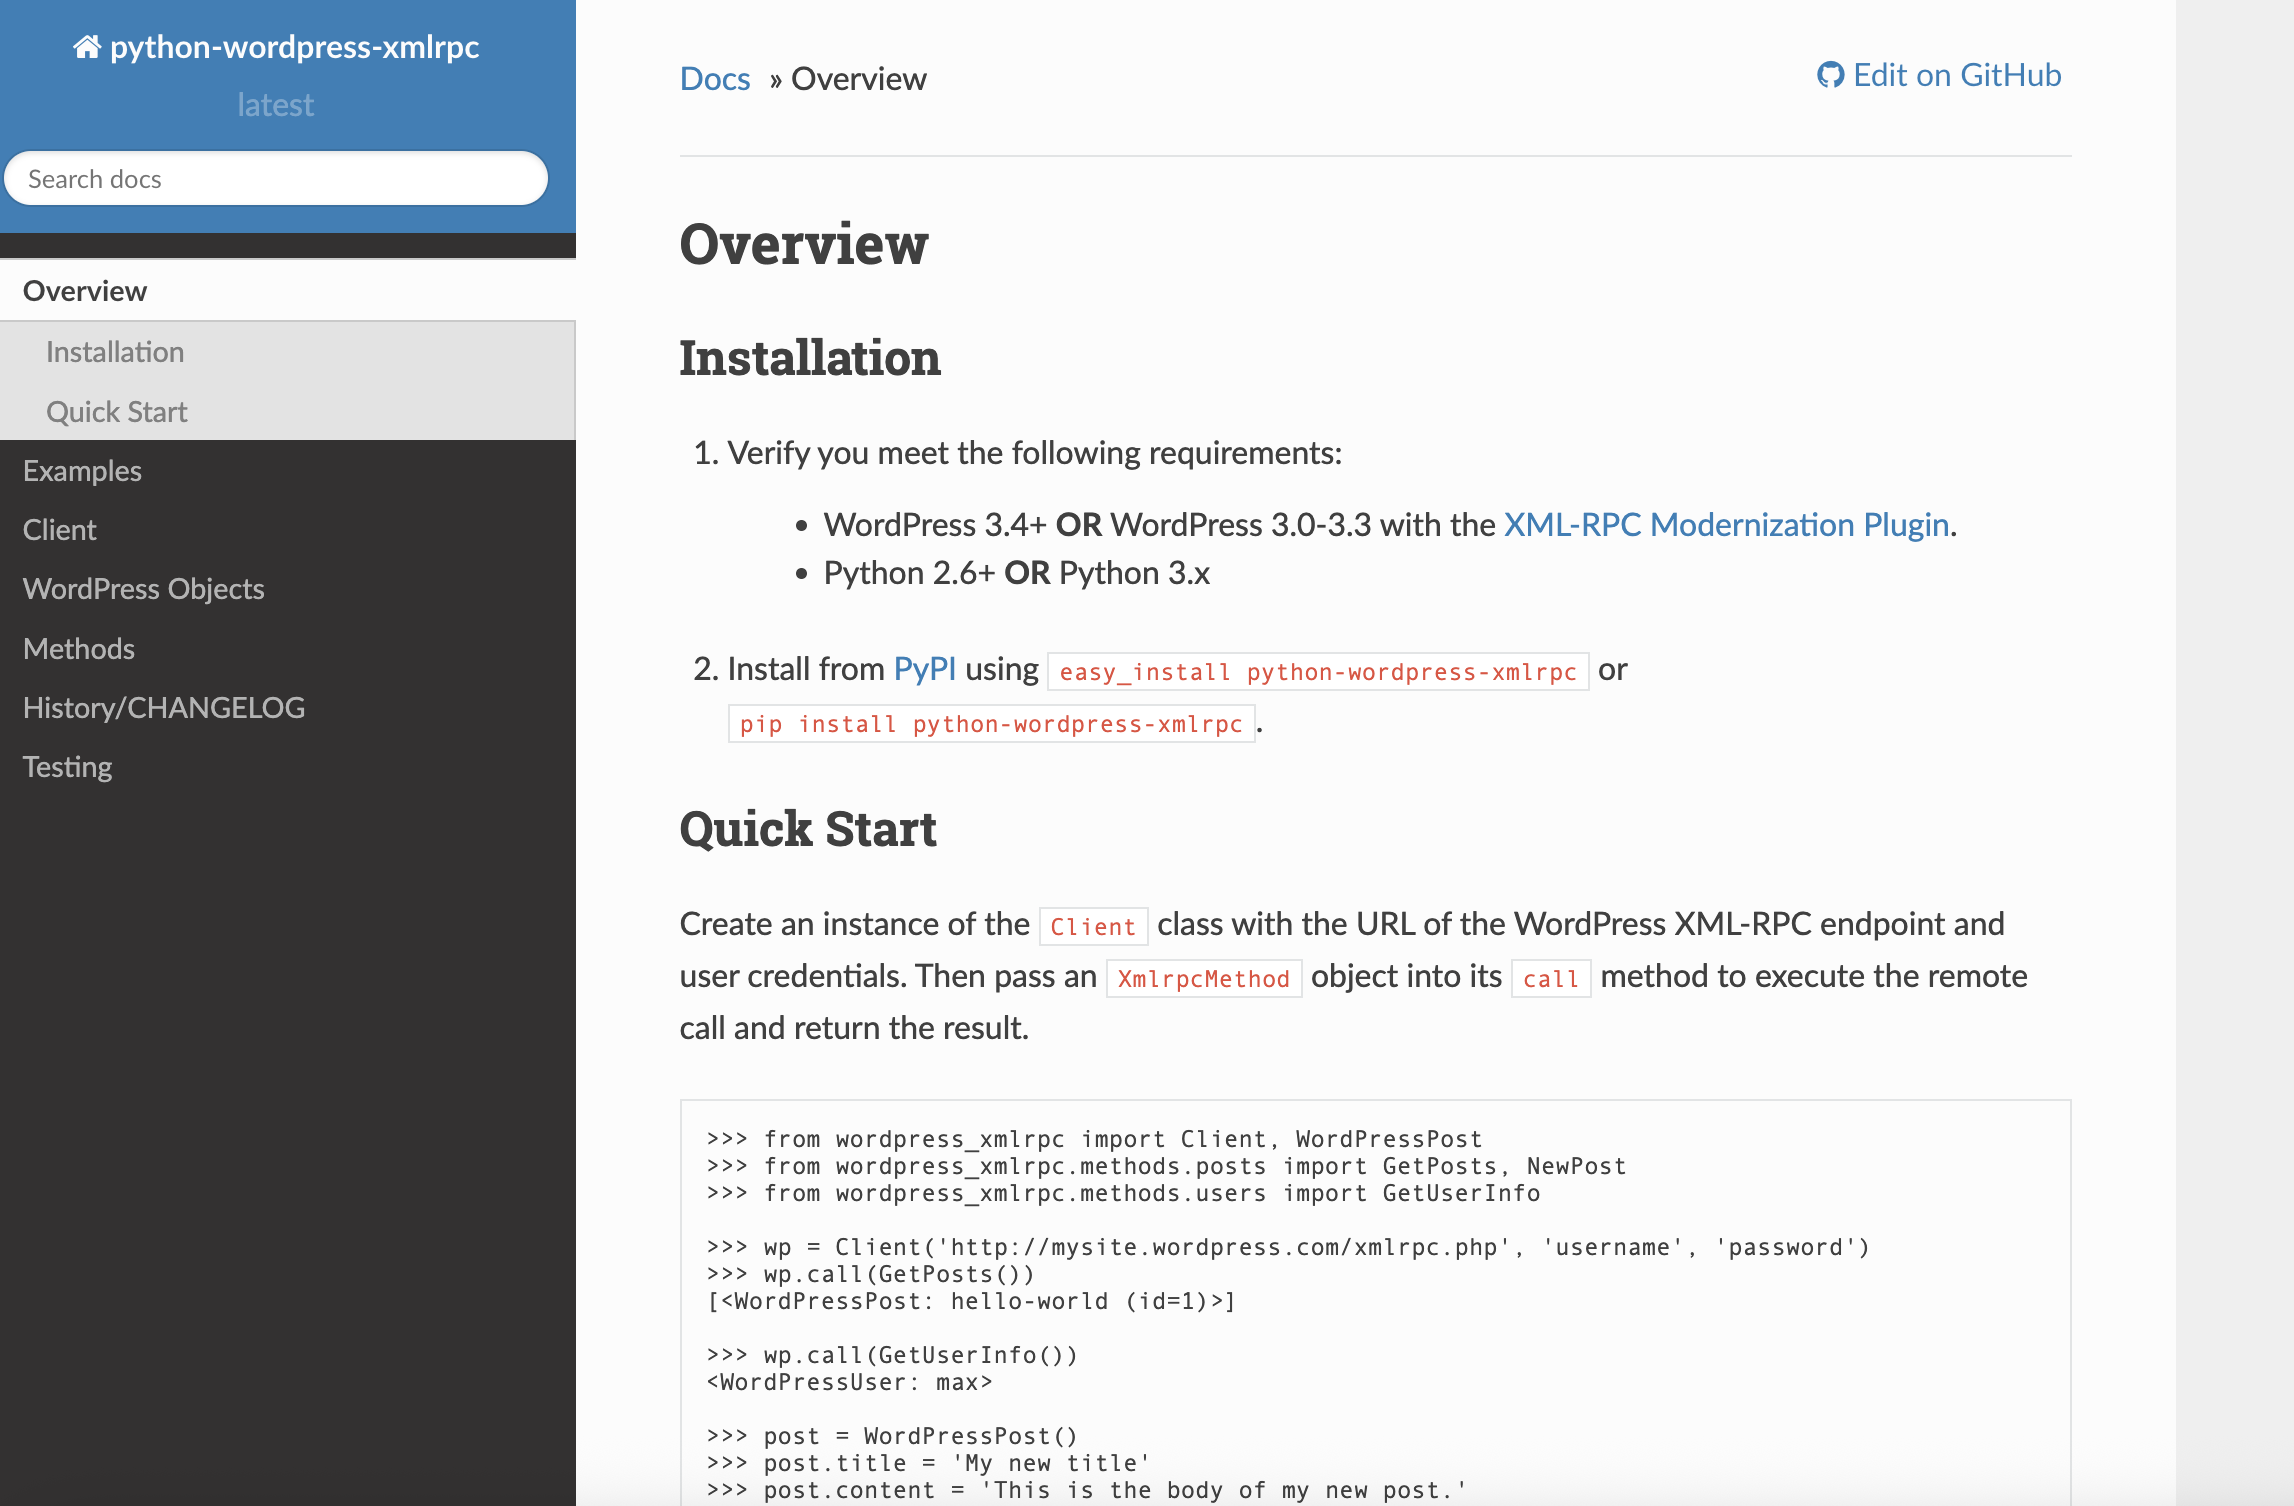
Task: View the History/CHANGELOG page
Action: pyautogui.click(x=288, y=708)
